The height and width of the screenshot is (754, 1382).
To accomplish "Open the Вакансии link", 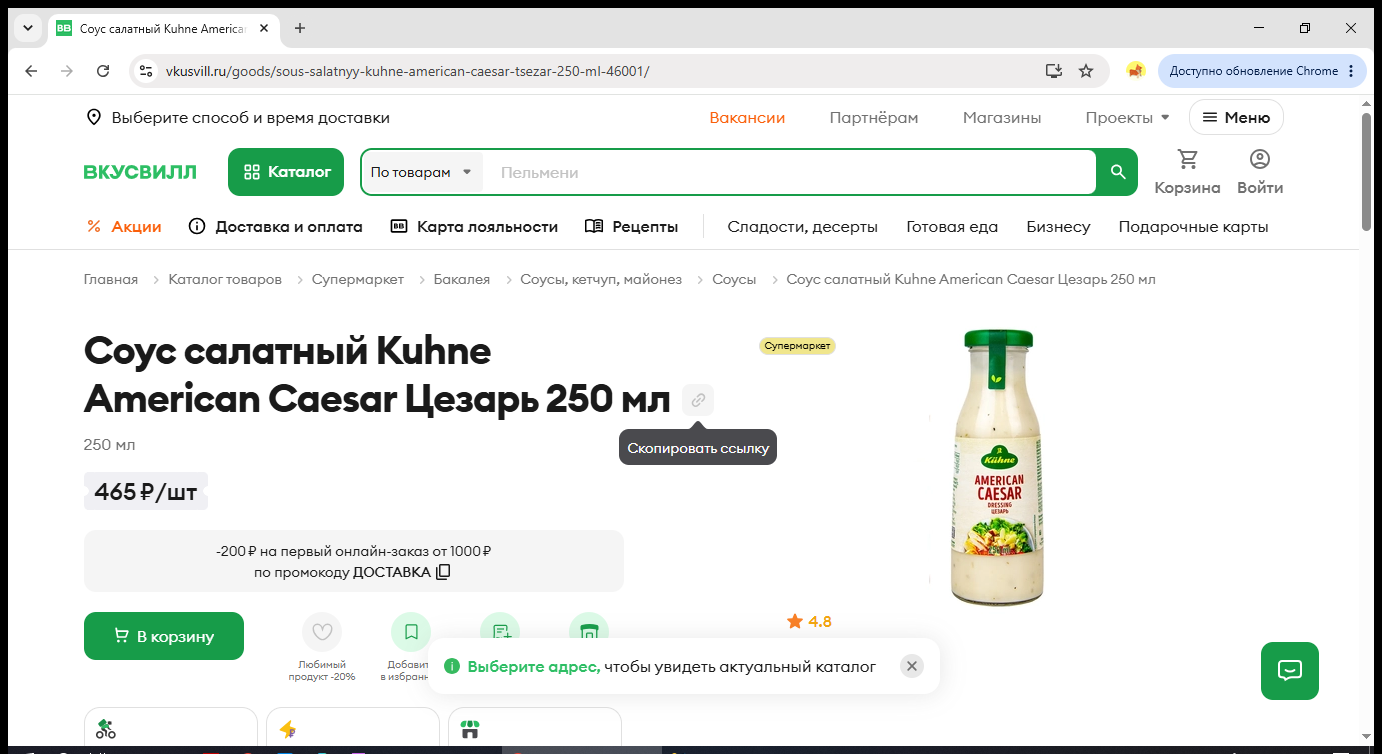I will [x=747, y=118].
